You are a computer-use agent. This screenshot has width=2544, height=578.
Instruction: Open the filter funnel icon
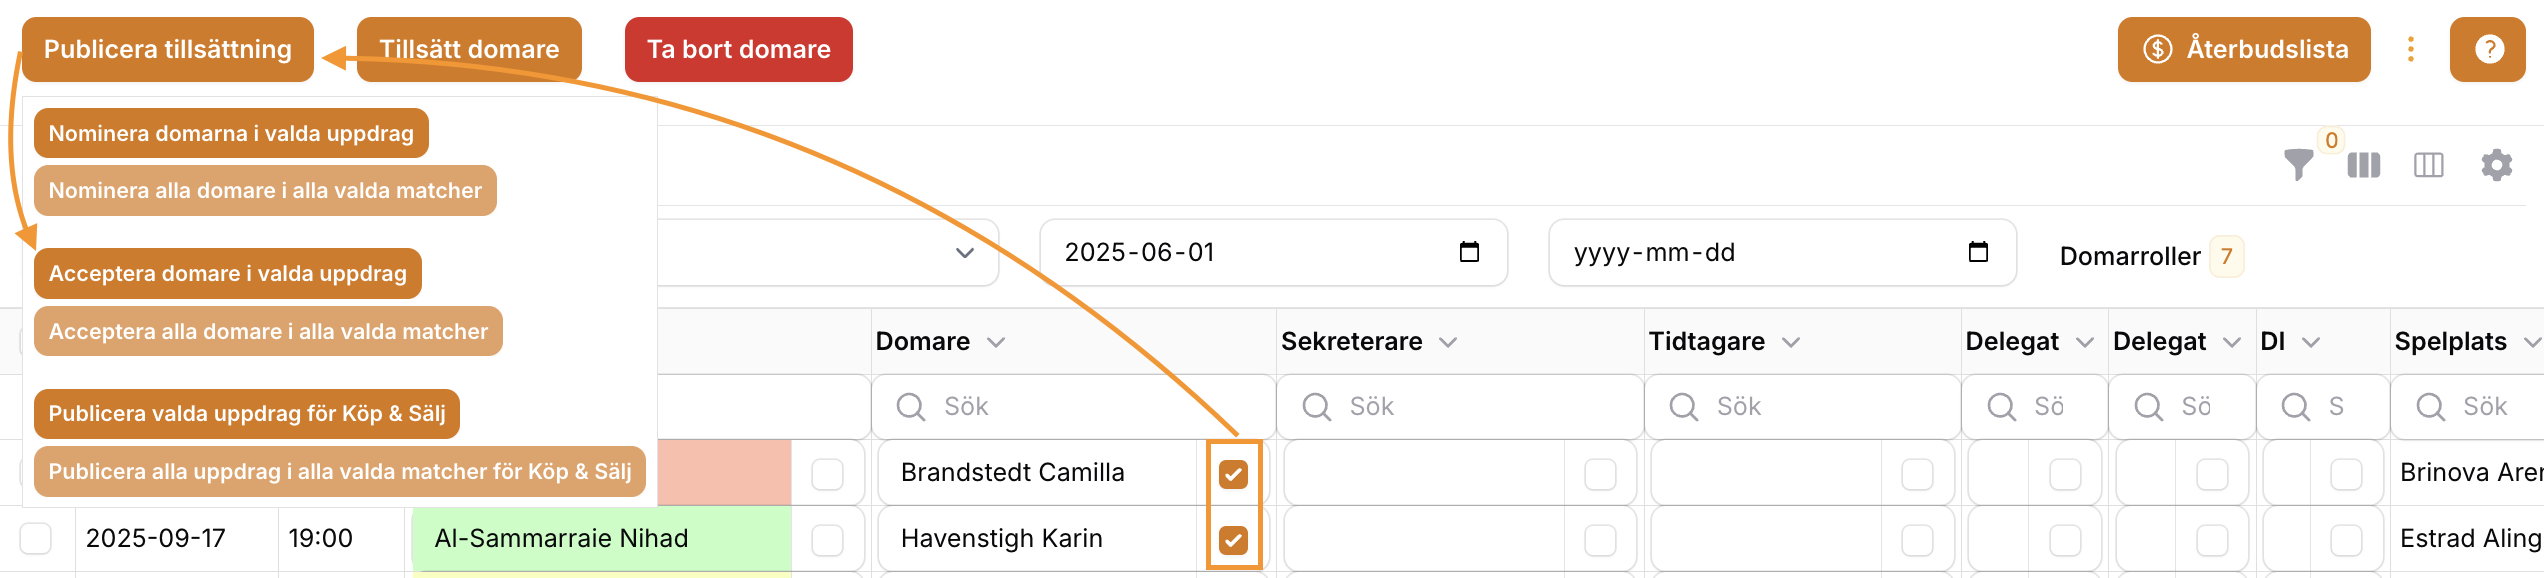pyautogui.click(x=2298, y=164)
